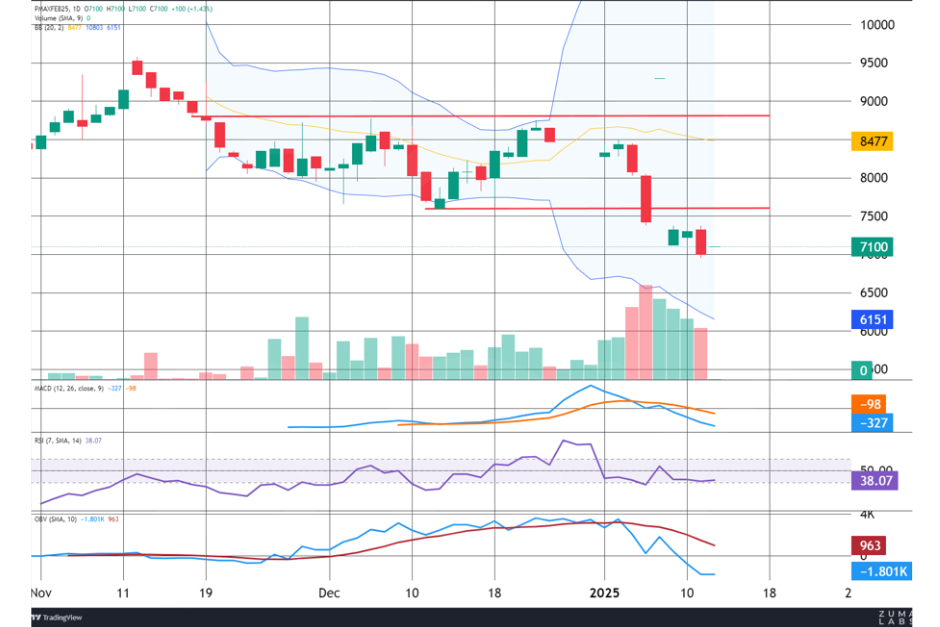Viewport: 940px width, 627px height.
Task: Click the 2025 year label on time axis
Action: (x=604, y=593)
